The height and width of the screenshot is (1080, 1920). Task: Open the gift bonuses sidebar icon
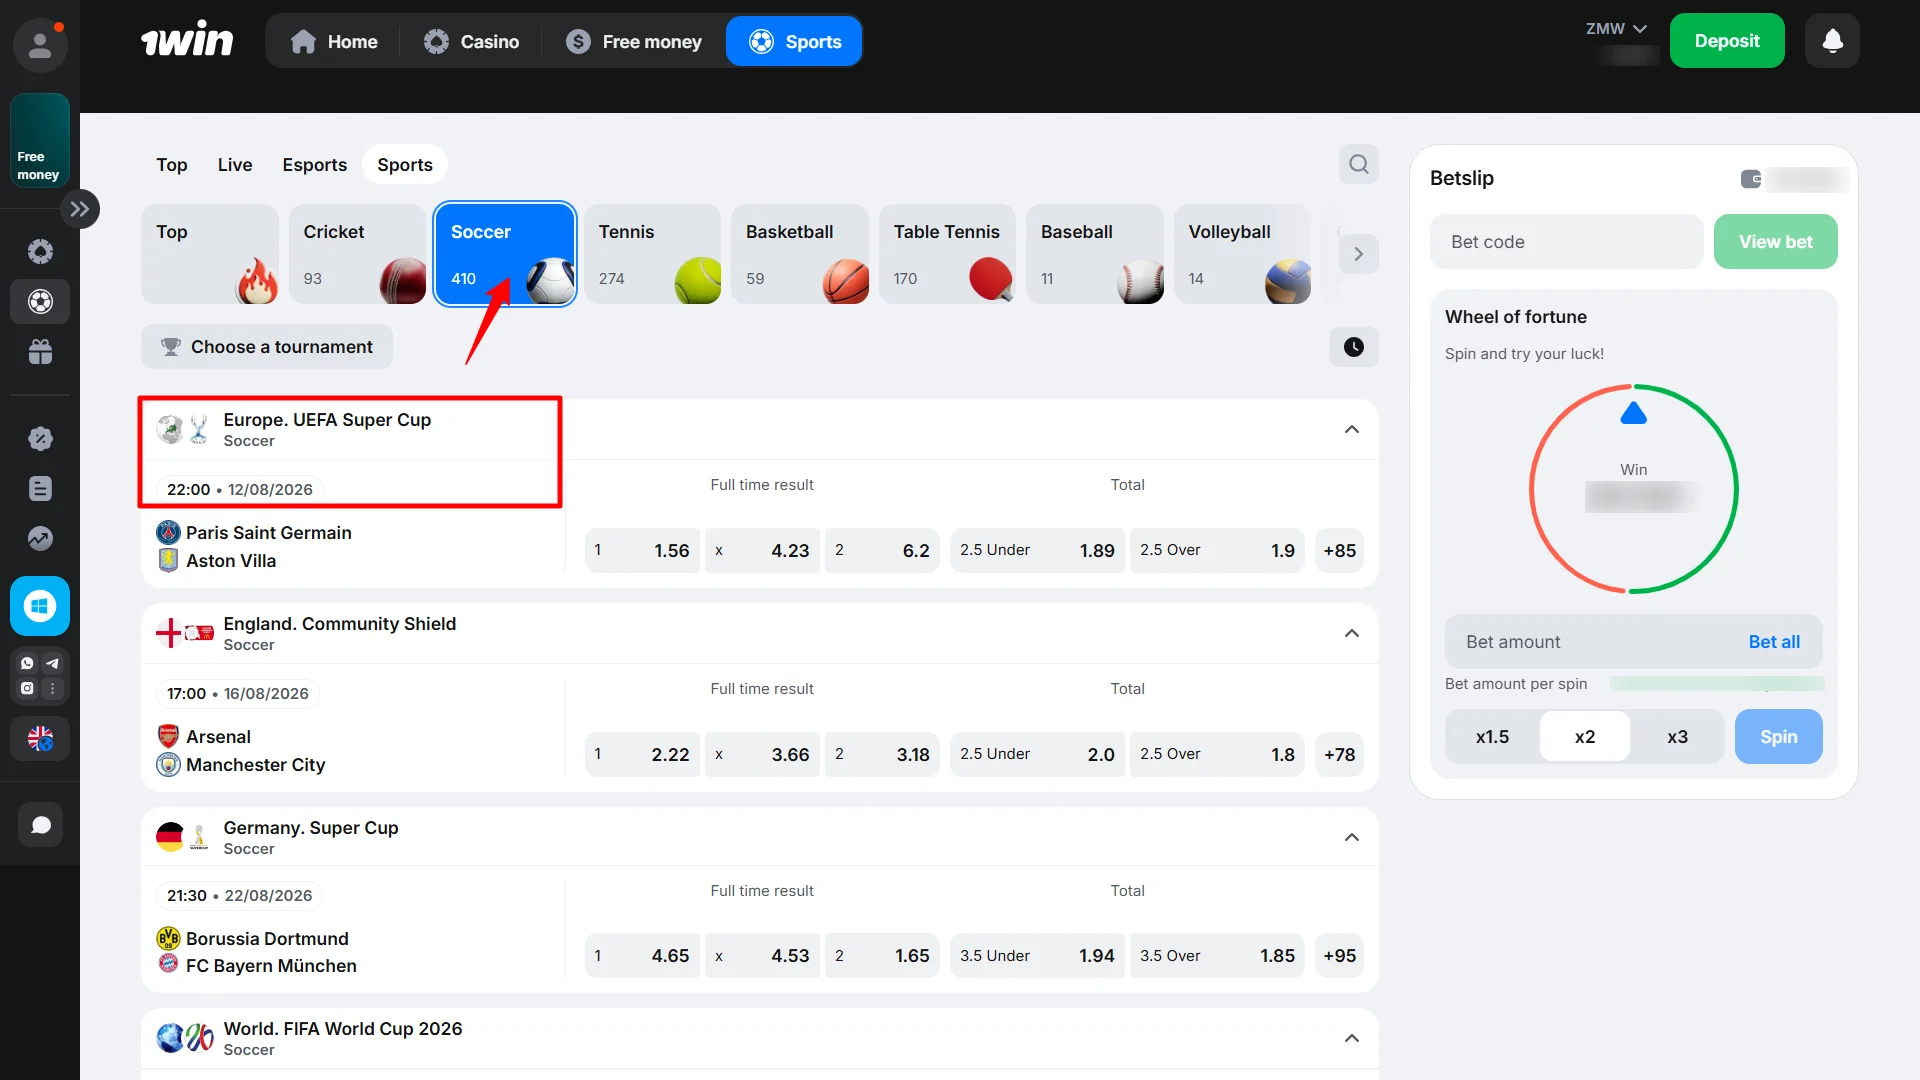(40, 352)
